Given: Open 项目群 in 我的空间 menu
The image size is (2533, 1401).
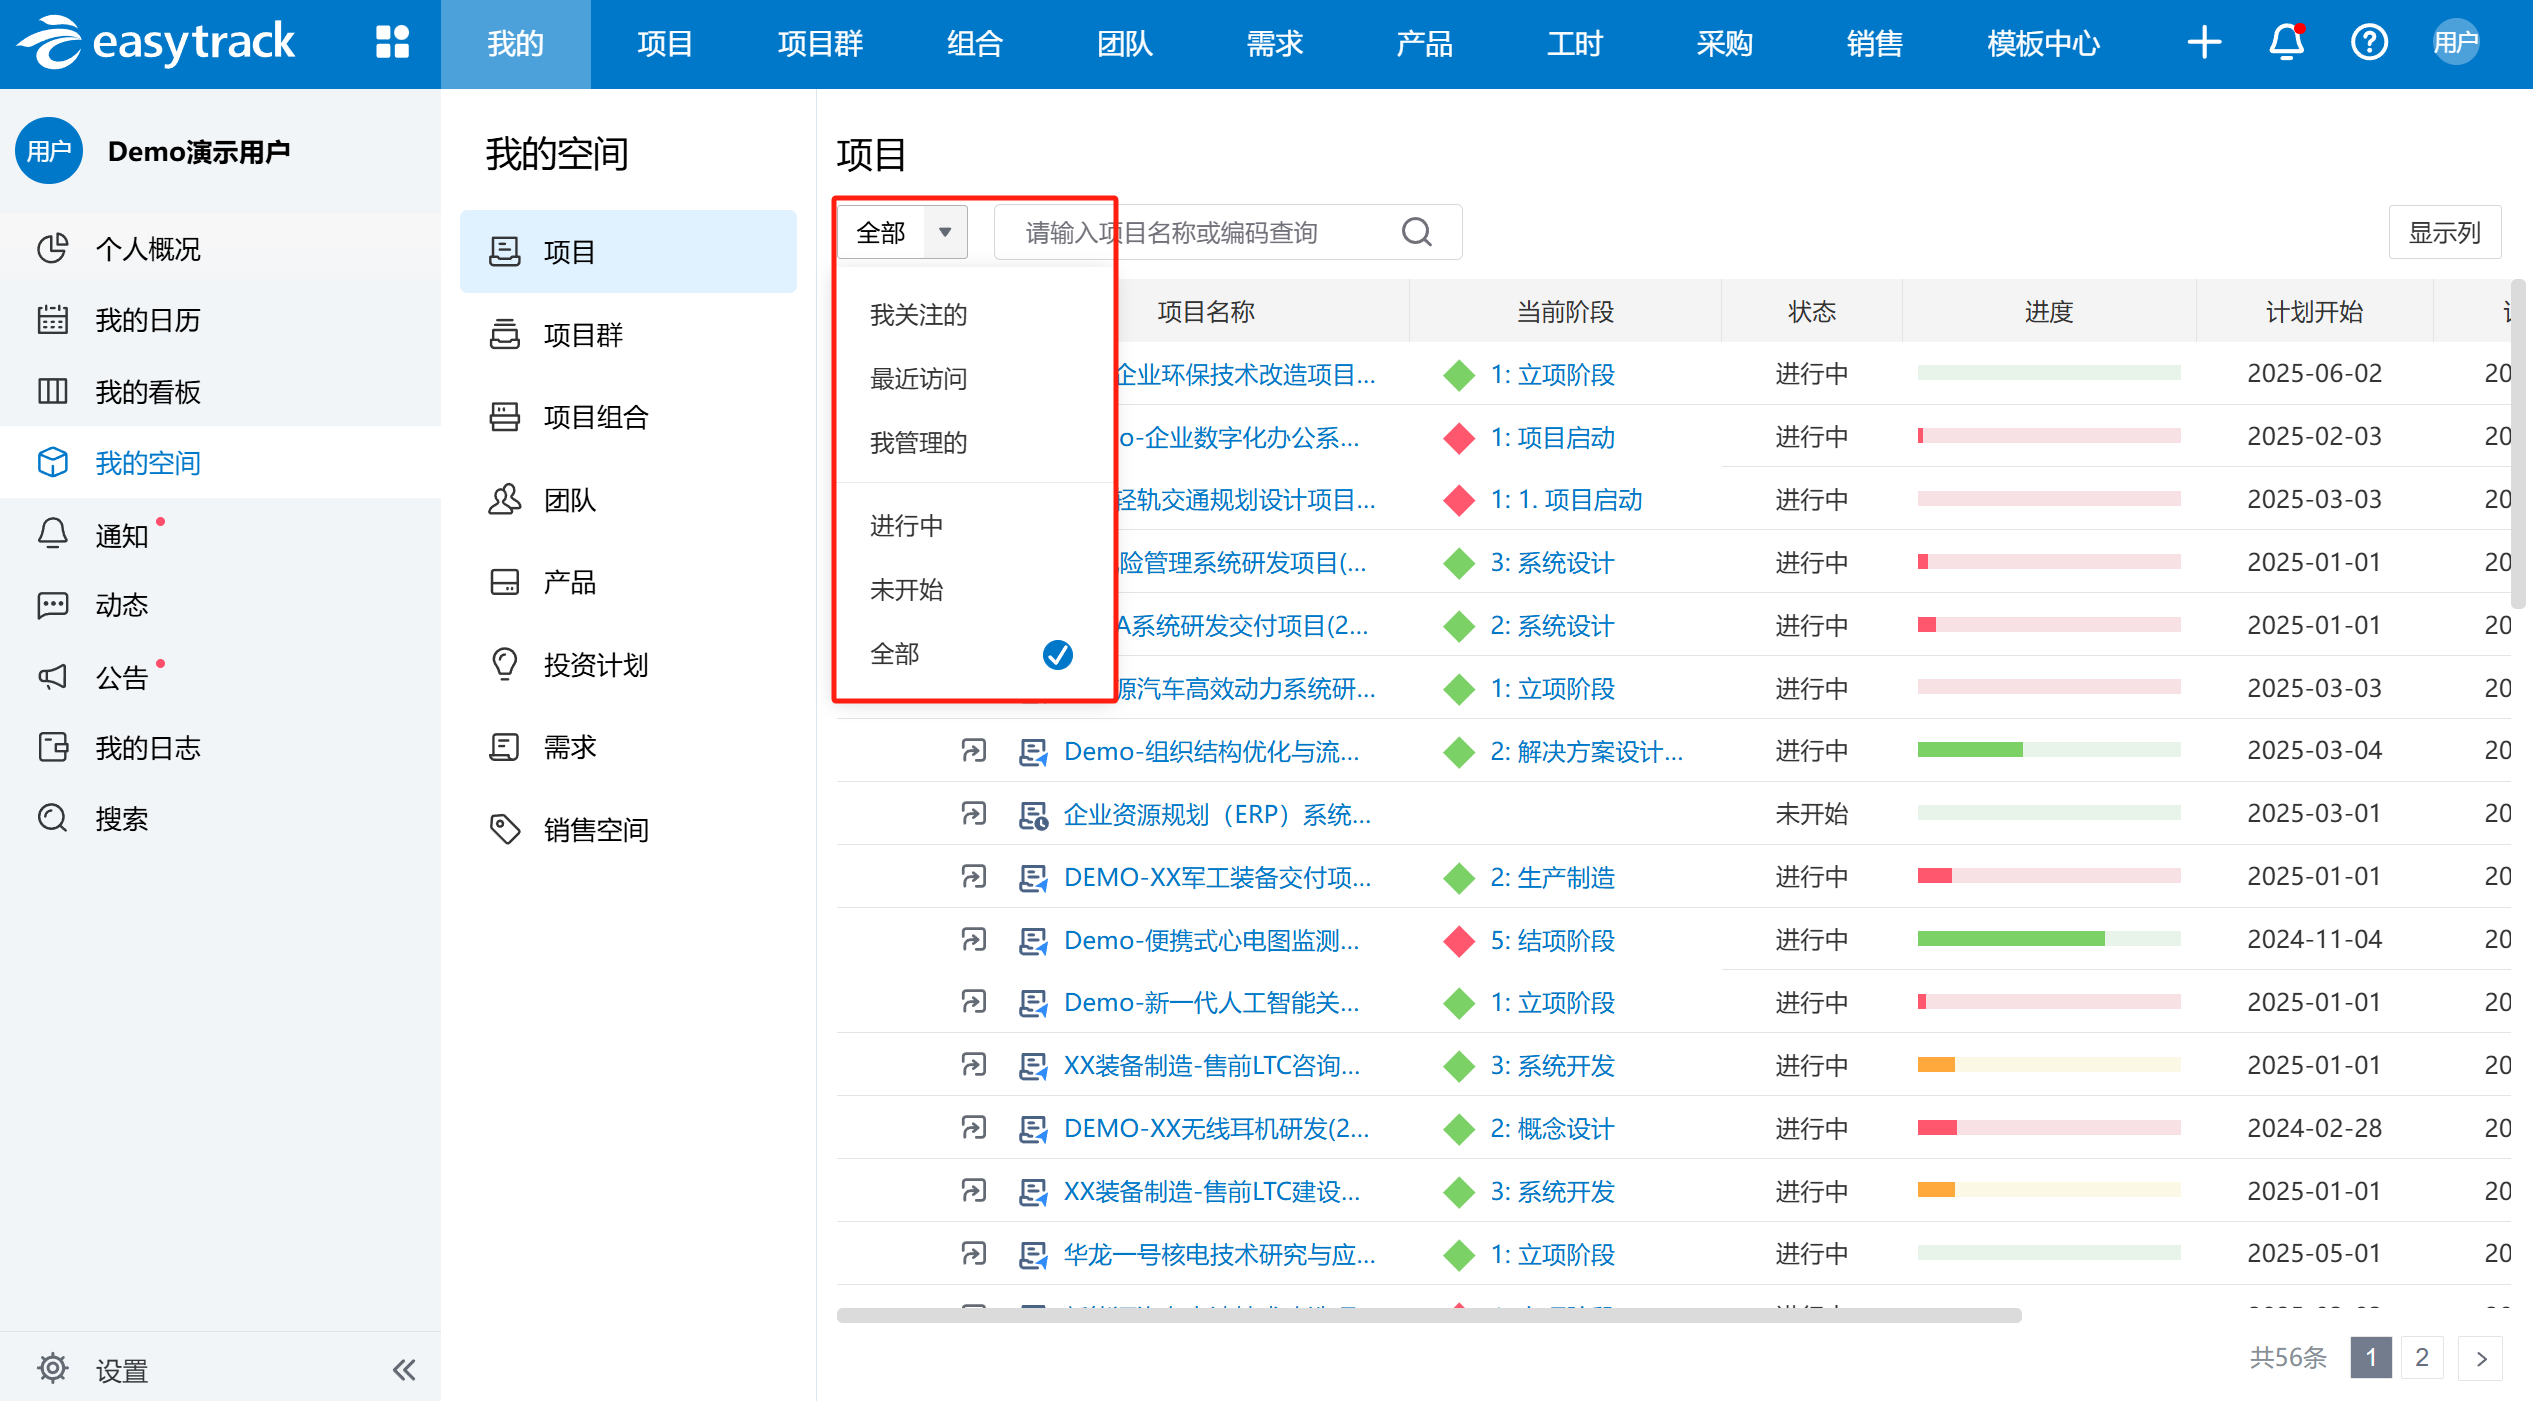Looking at the screenshot, I should tap(583, 335).
